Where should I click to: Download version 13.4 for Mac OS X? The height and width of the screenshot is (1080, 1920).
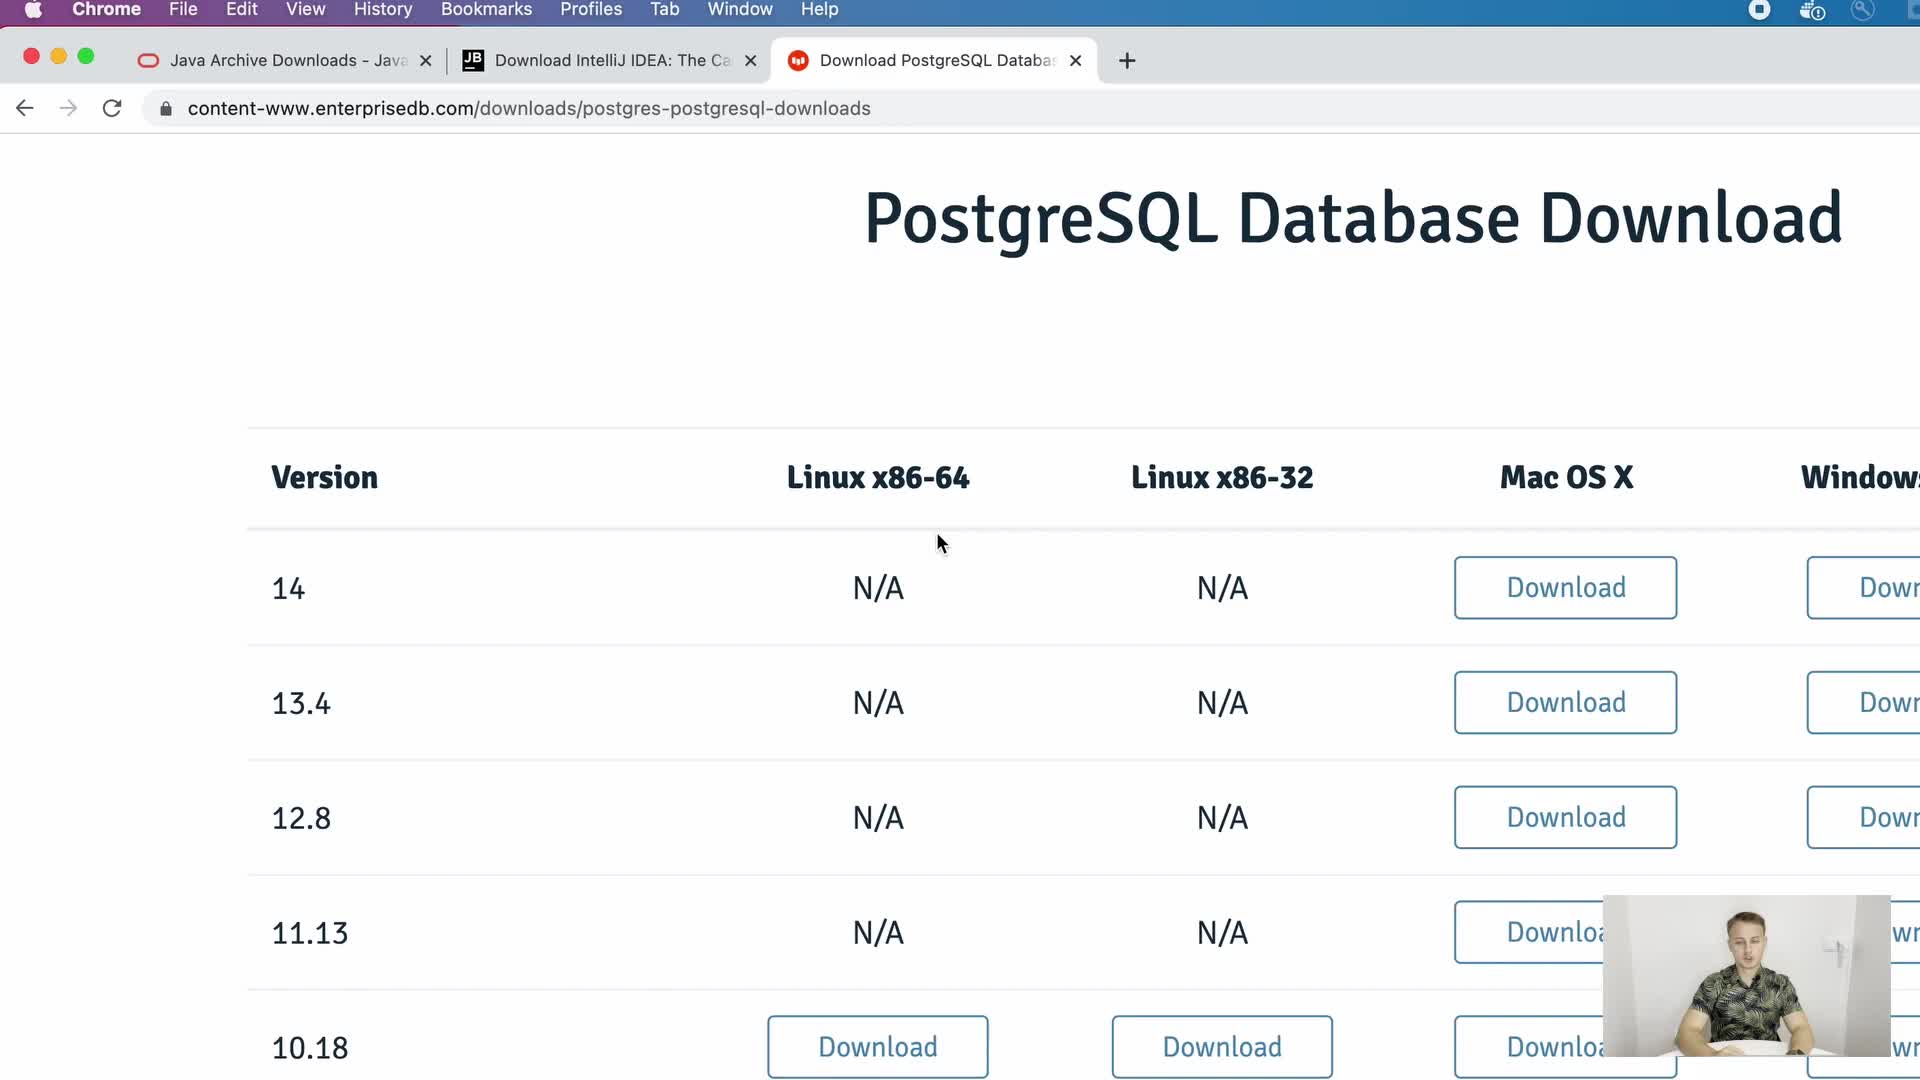(1565, 703)
